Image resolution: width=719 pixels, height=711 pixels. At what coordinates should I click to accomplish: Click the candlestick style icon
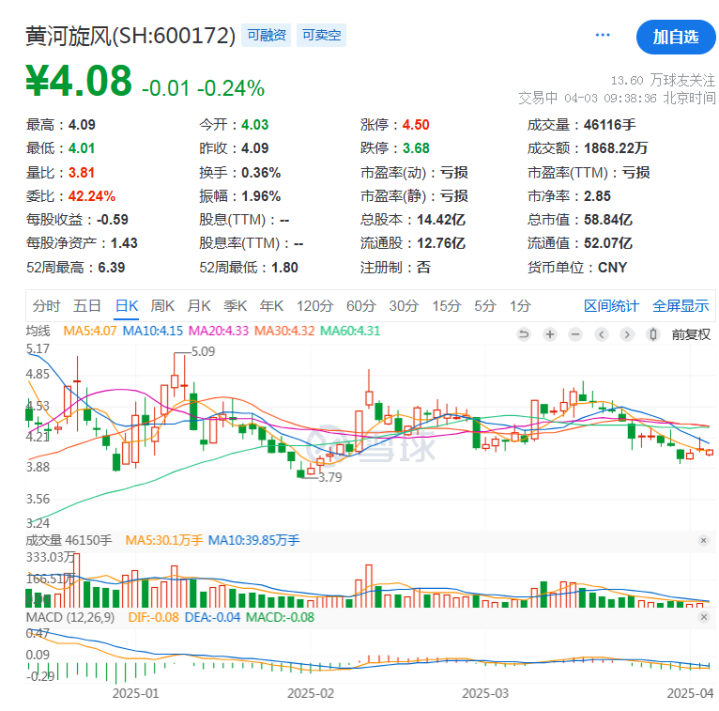653,334
